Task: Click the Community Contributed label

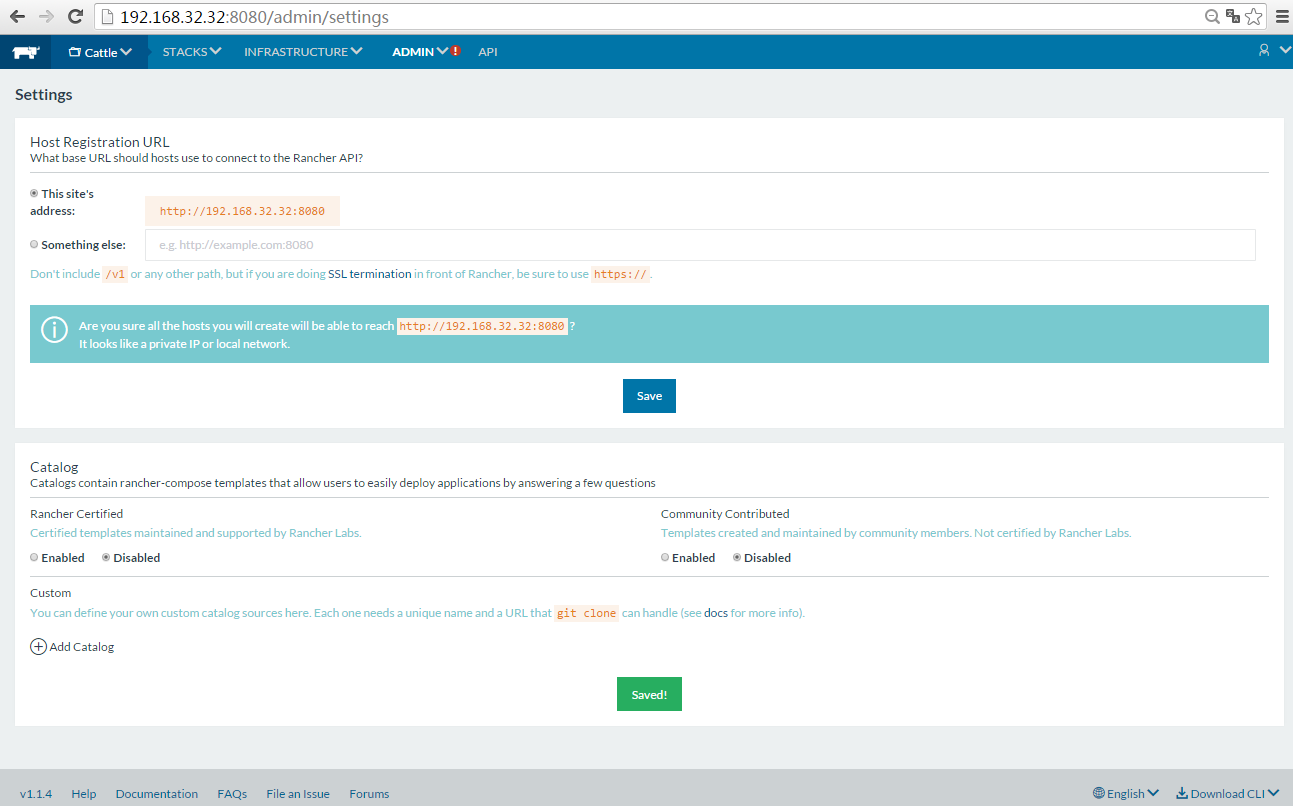Action: click(x=725, y=514)
